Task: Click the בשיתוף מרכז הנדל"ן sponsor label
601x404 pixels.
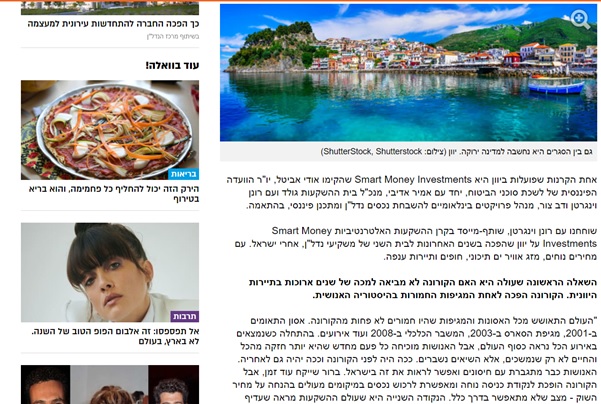Action: point(173,37)
